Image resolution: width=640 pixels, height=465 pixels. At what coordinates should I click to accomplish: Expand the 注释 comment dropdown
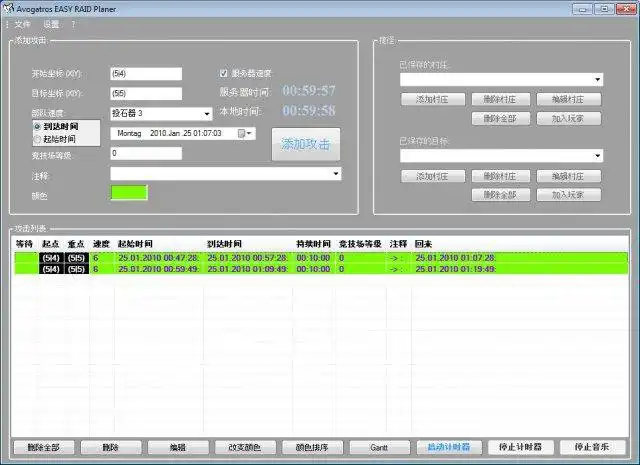pos(336,174)
